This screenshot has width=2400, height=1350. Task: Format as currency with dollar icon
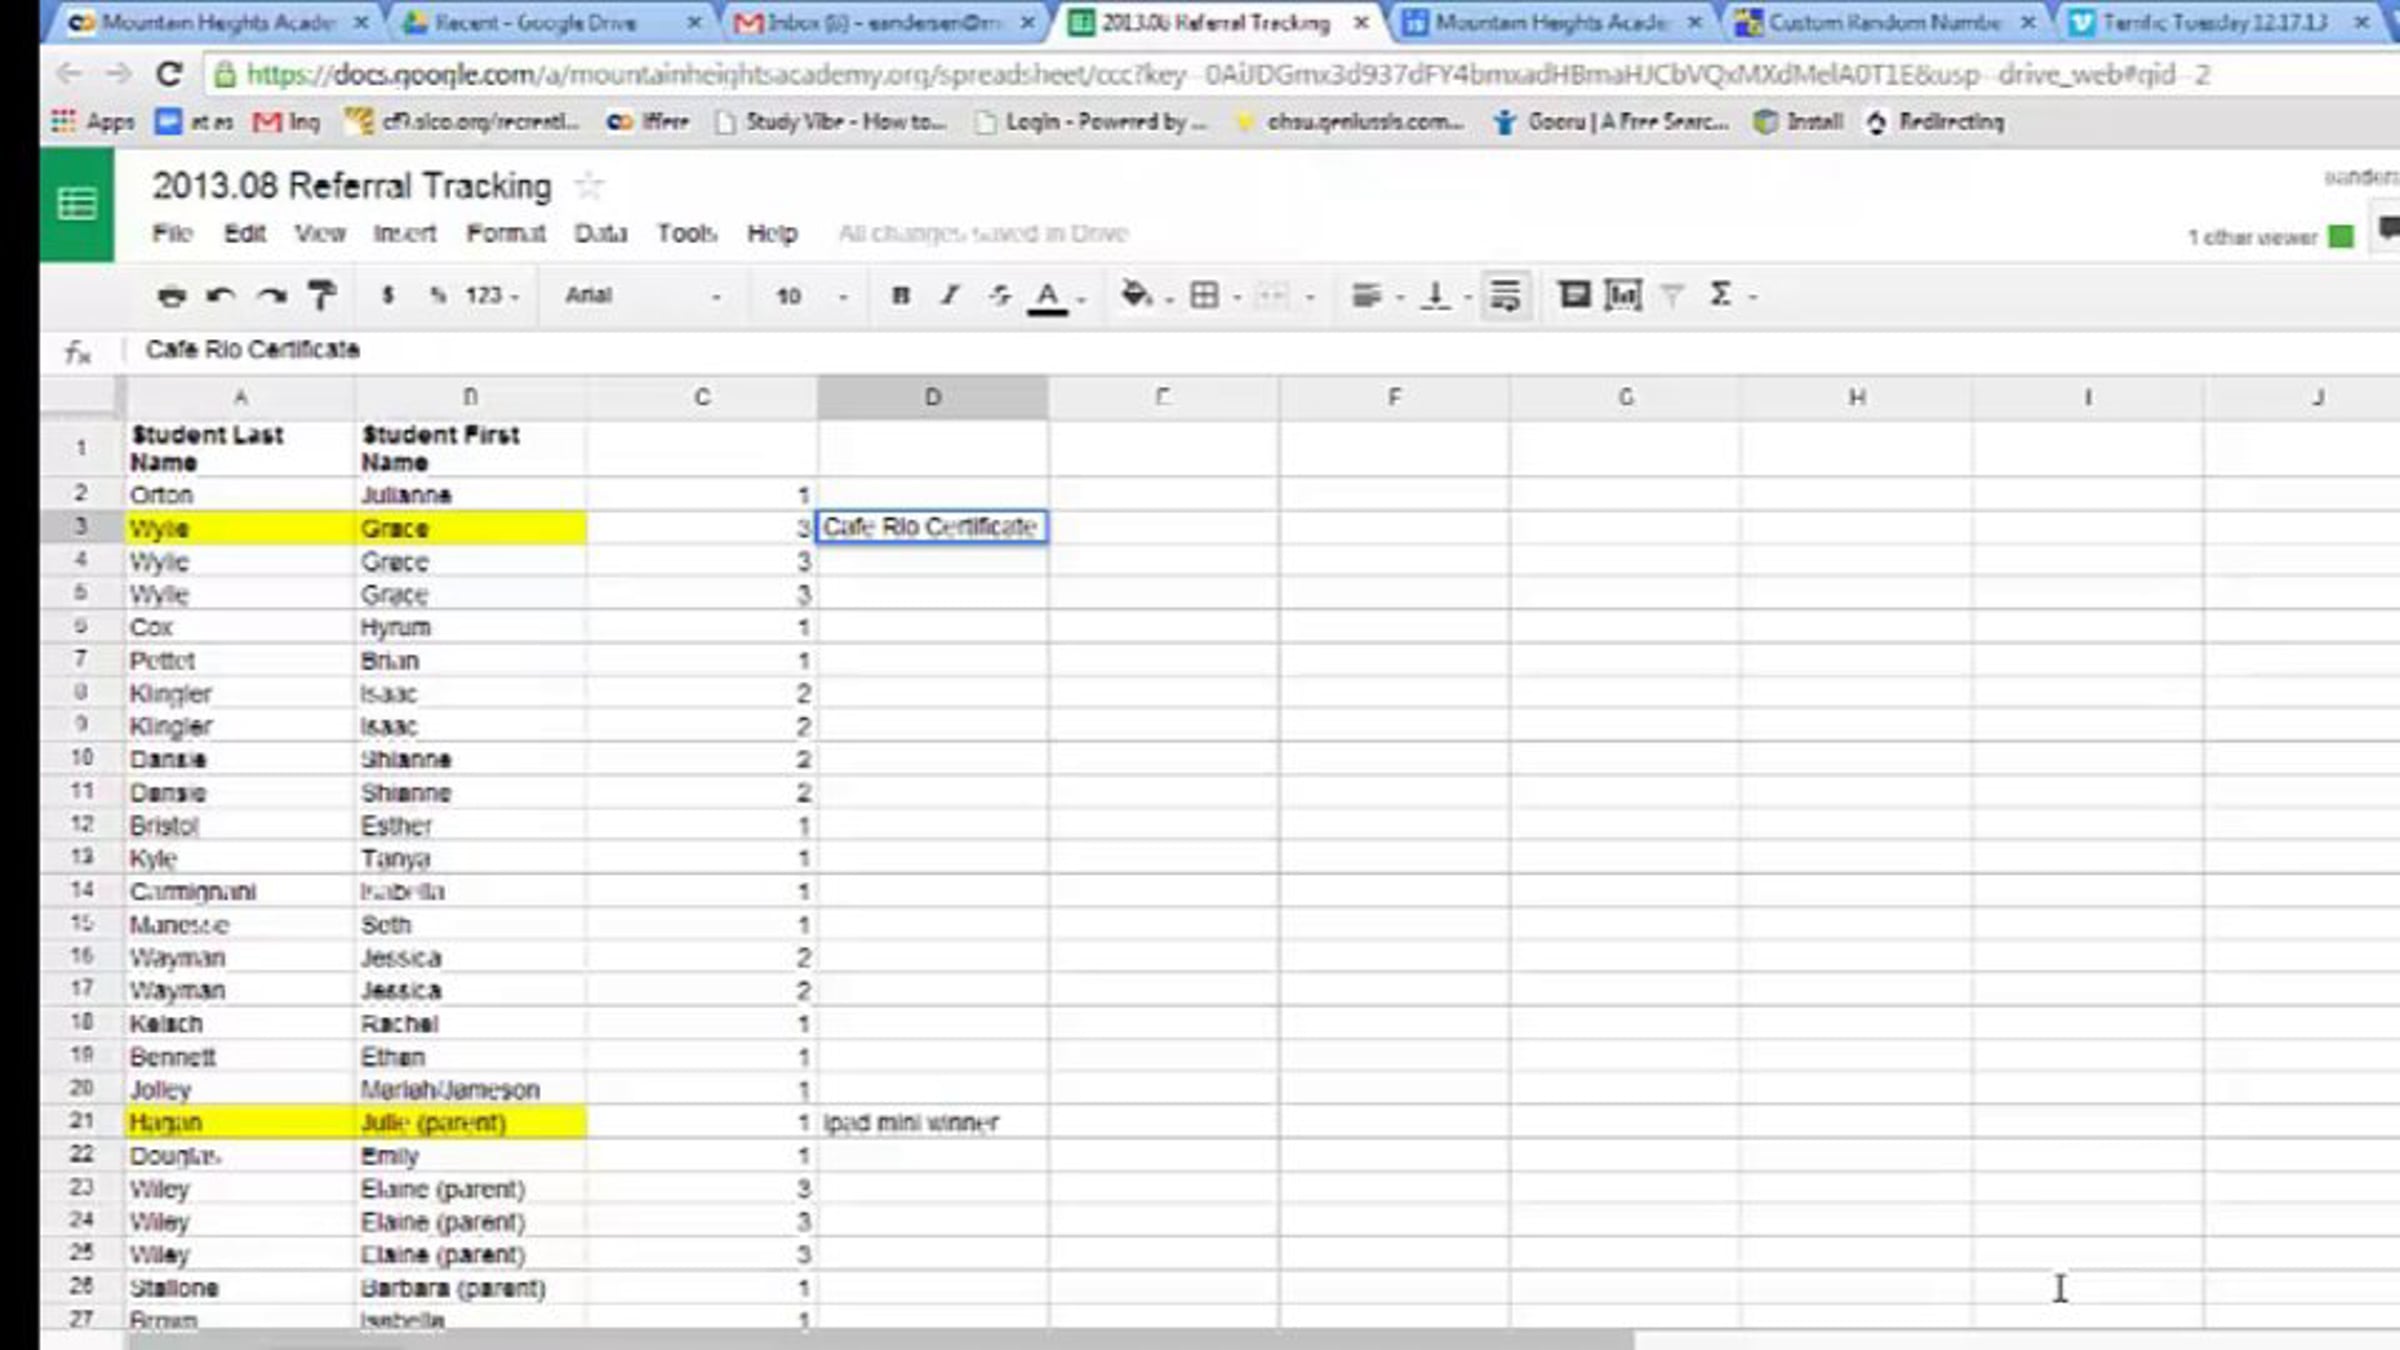(388, 296)
